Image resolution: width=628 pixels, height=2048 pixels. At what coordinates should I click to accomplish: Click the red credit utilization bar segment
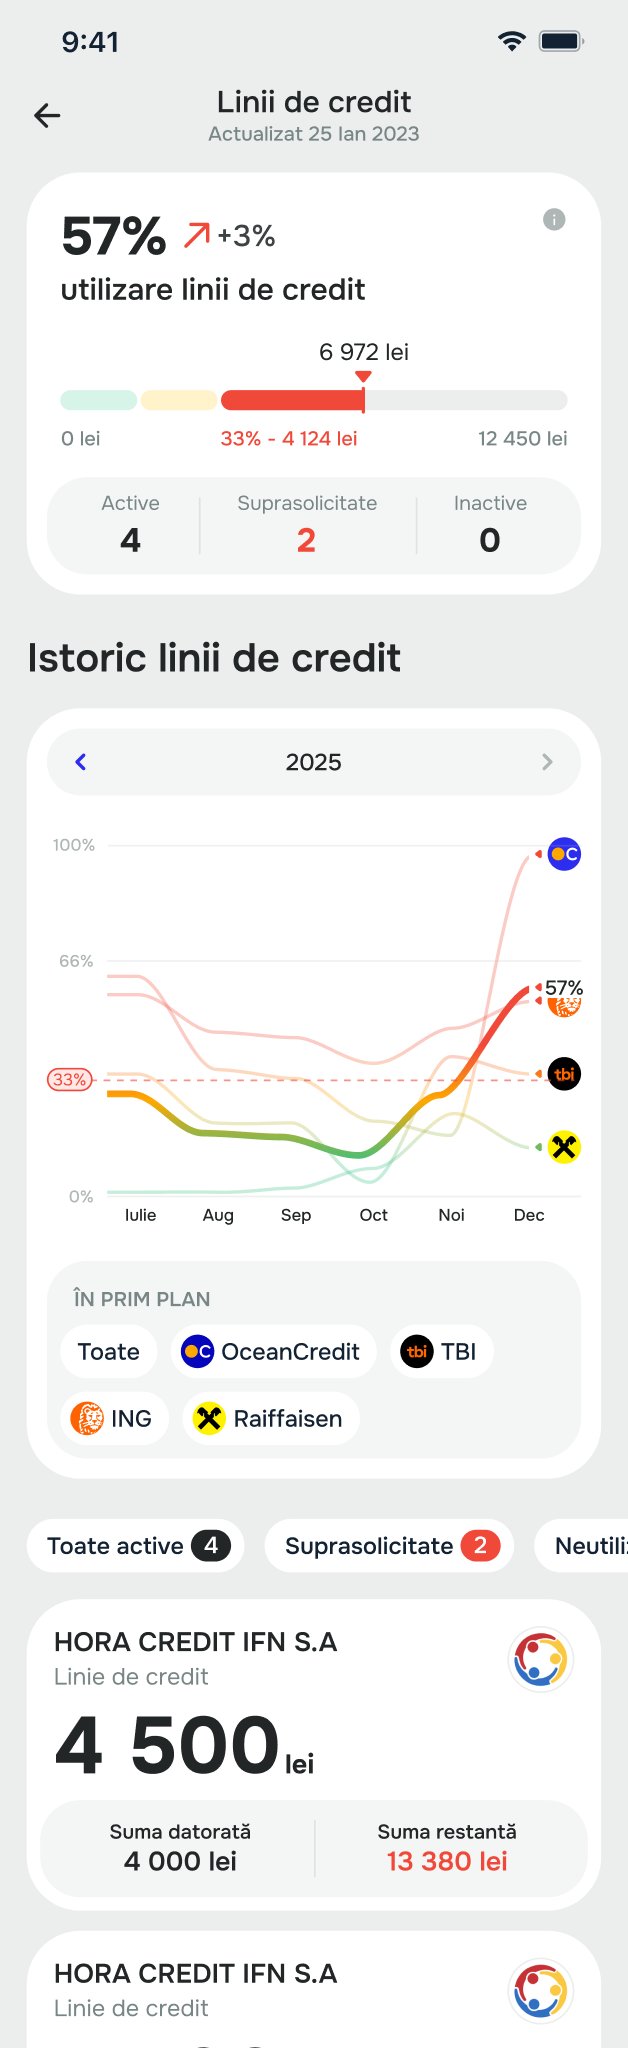click(293, 400)
